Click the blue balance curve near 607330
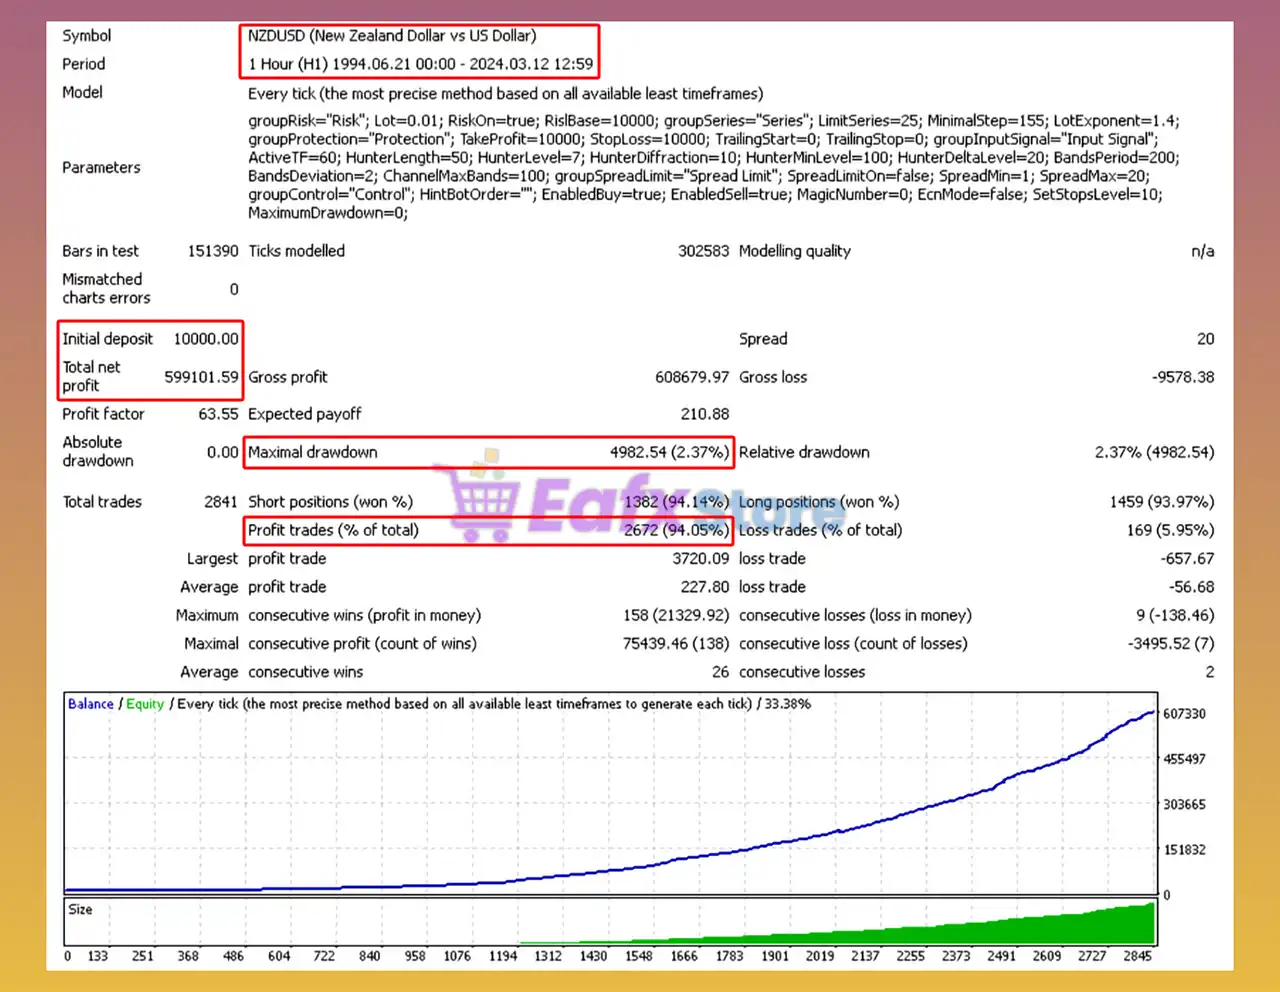The height and width of the screenshot is (992, 1280). click(1140, 714)
